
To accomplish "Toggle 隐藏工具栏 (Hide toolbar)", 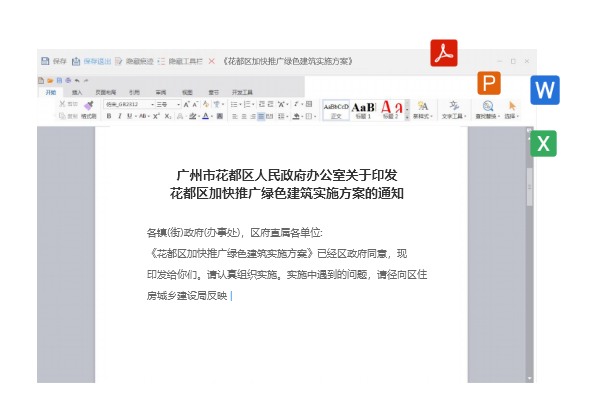I will click(x=180, y=61).
